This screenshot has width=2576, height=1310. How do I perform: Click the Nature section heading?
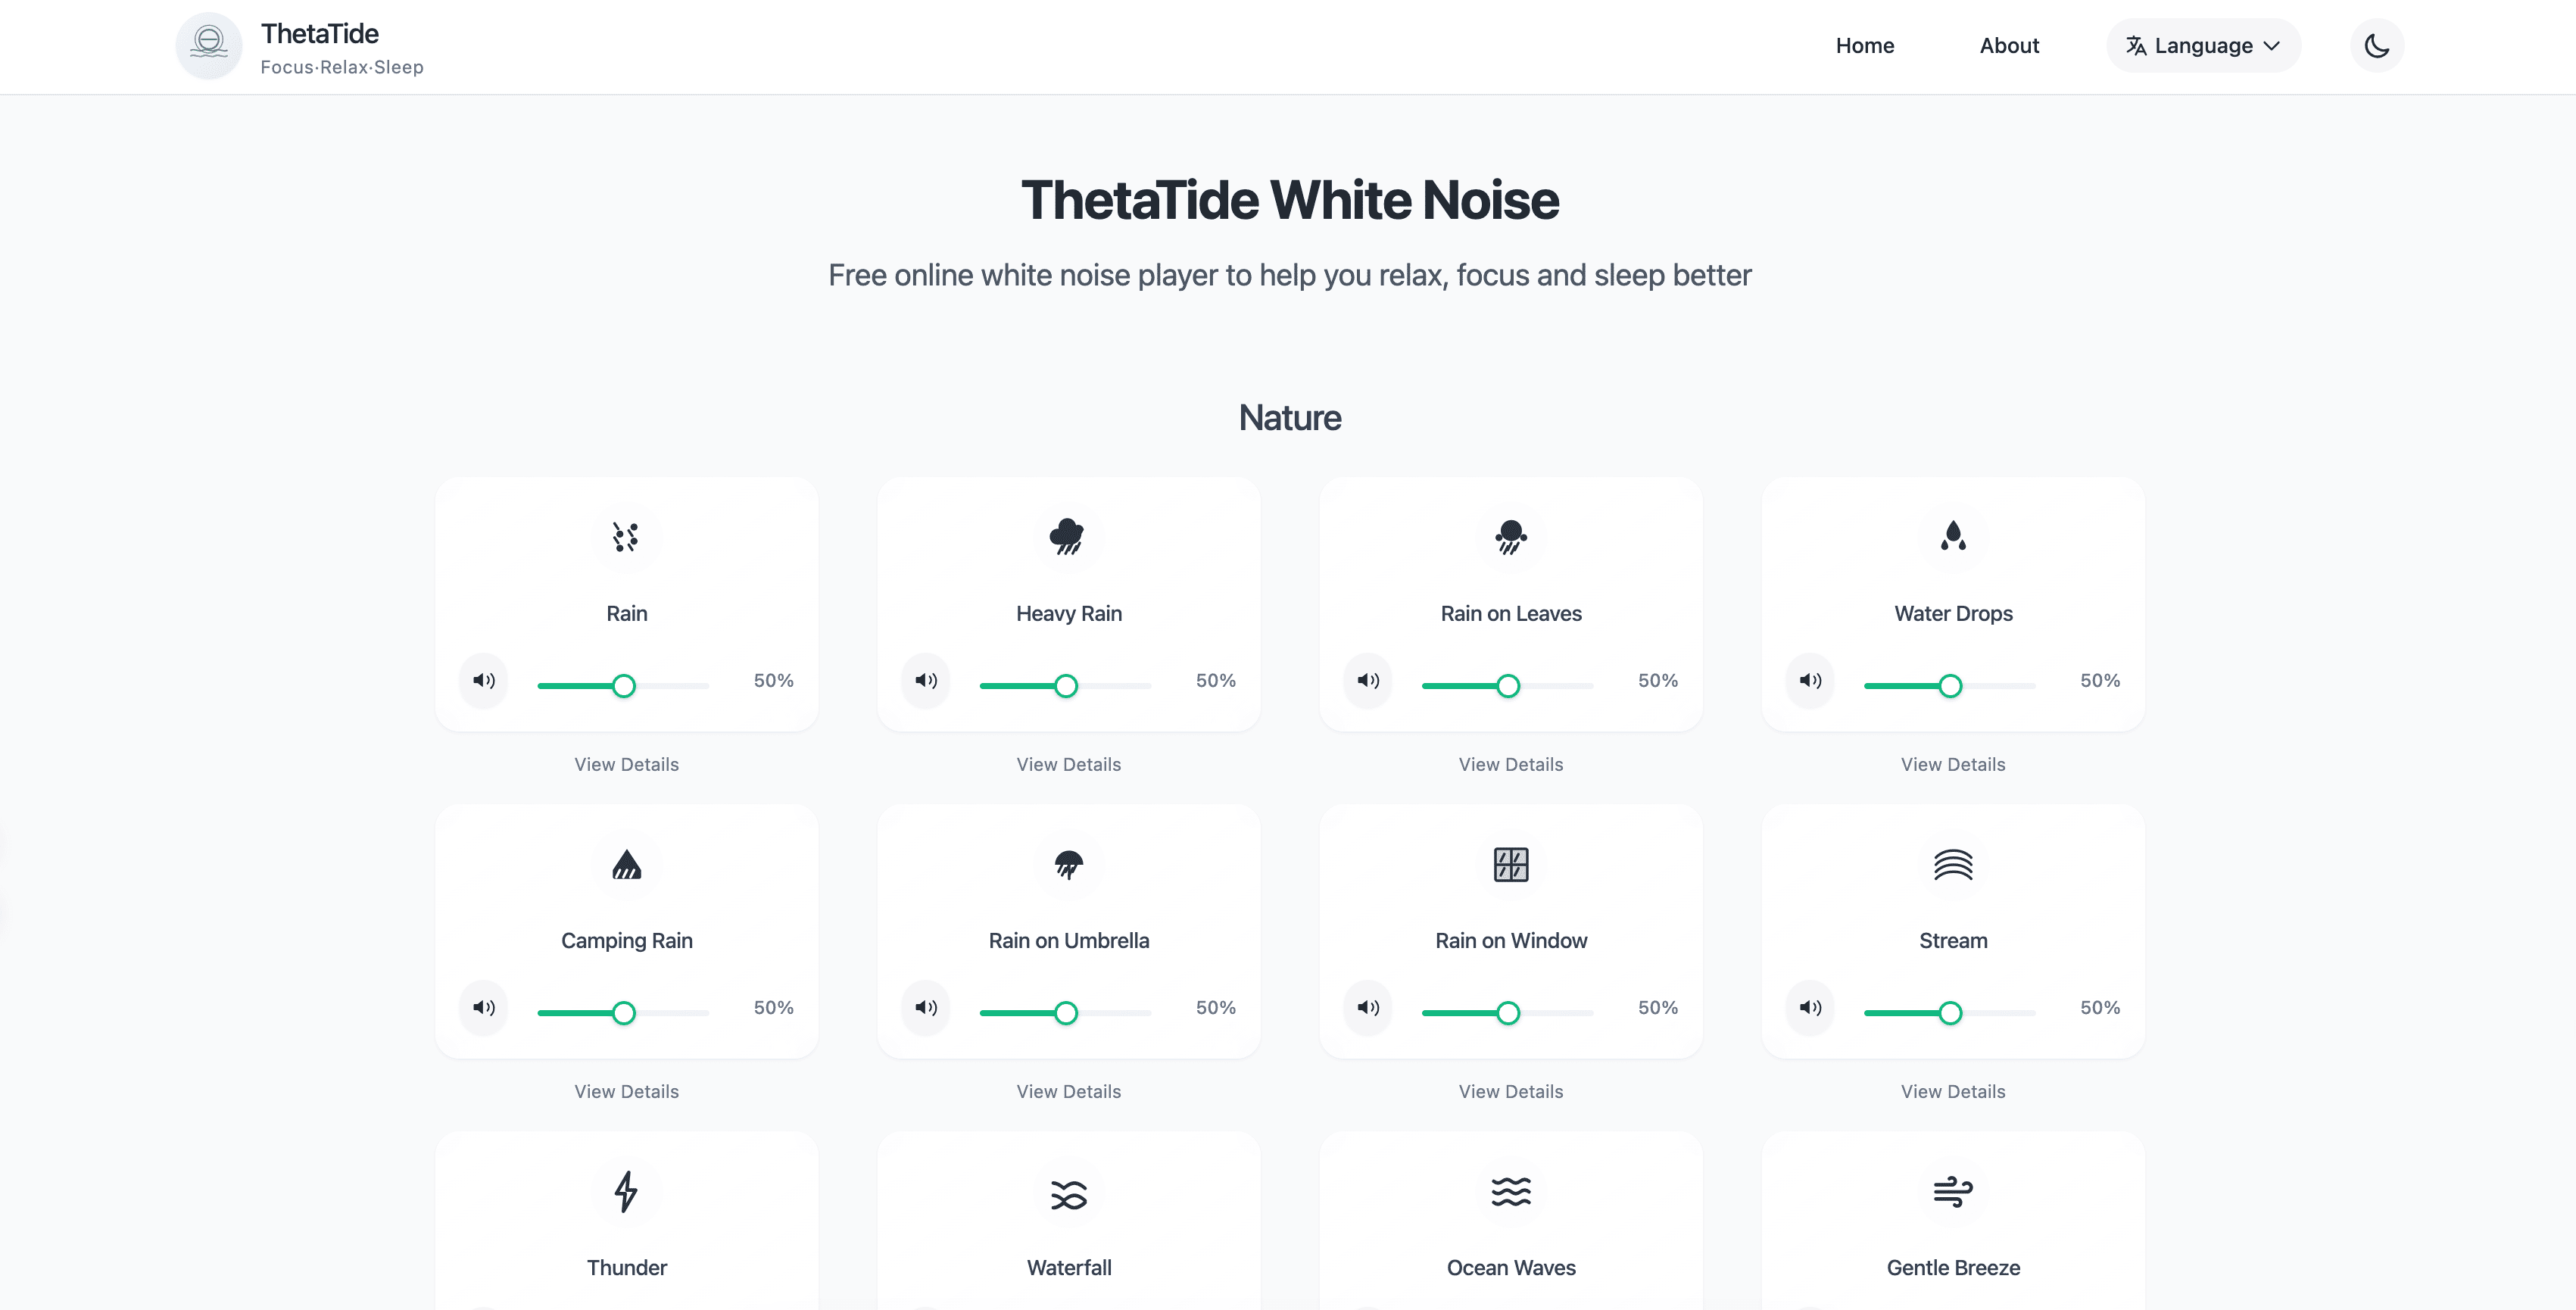click(x=1289, y=418)
